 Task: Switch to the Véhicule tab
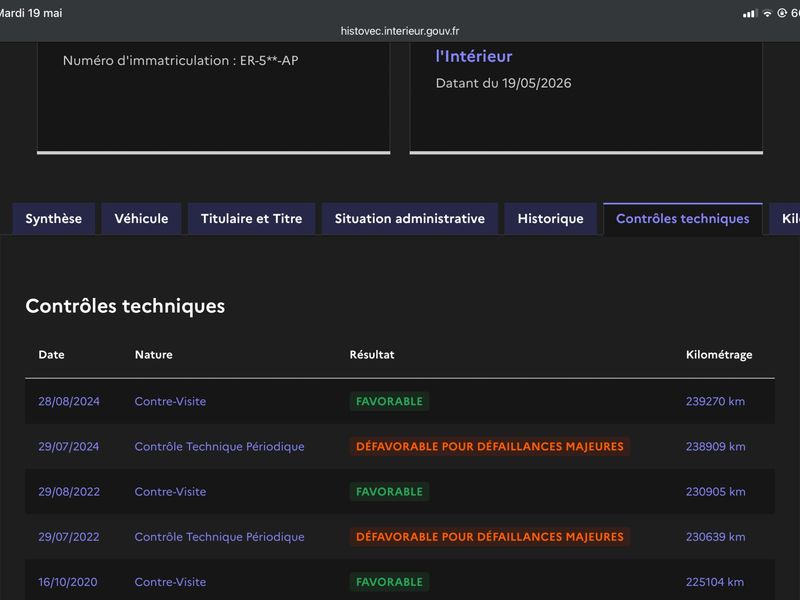coord(141,219)
